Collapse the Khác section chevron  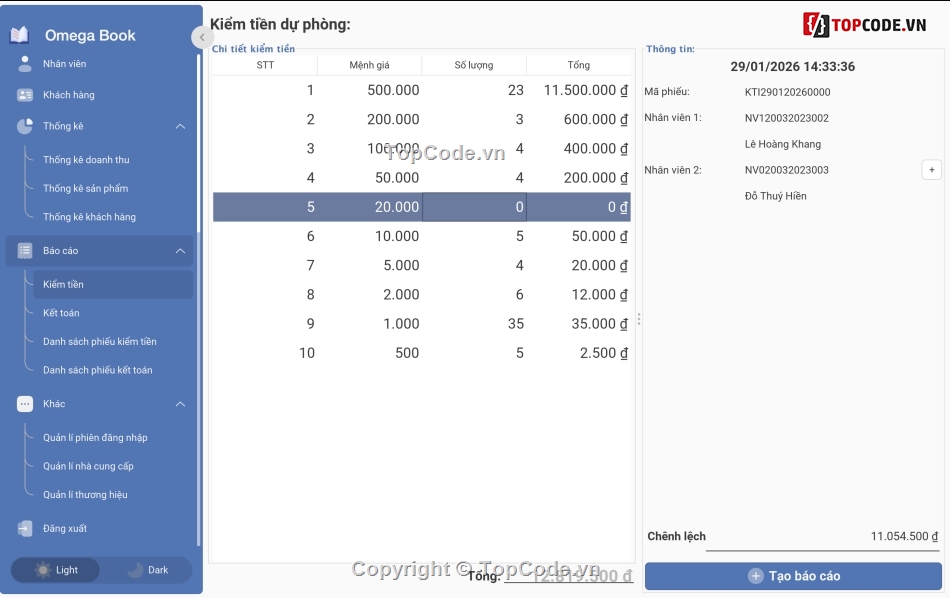pos(180,404)
